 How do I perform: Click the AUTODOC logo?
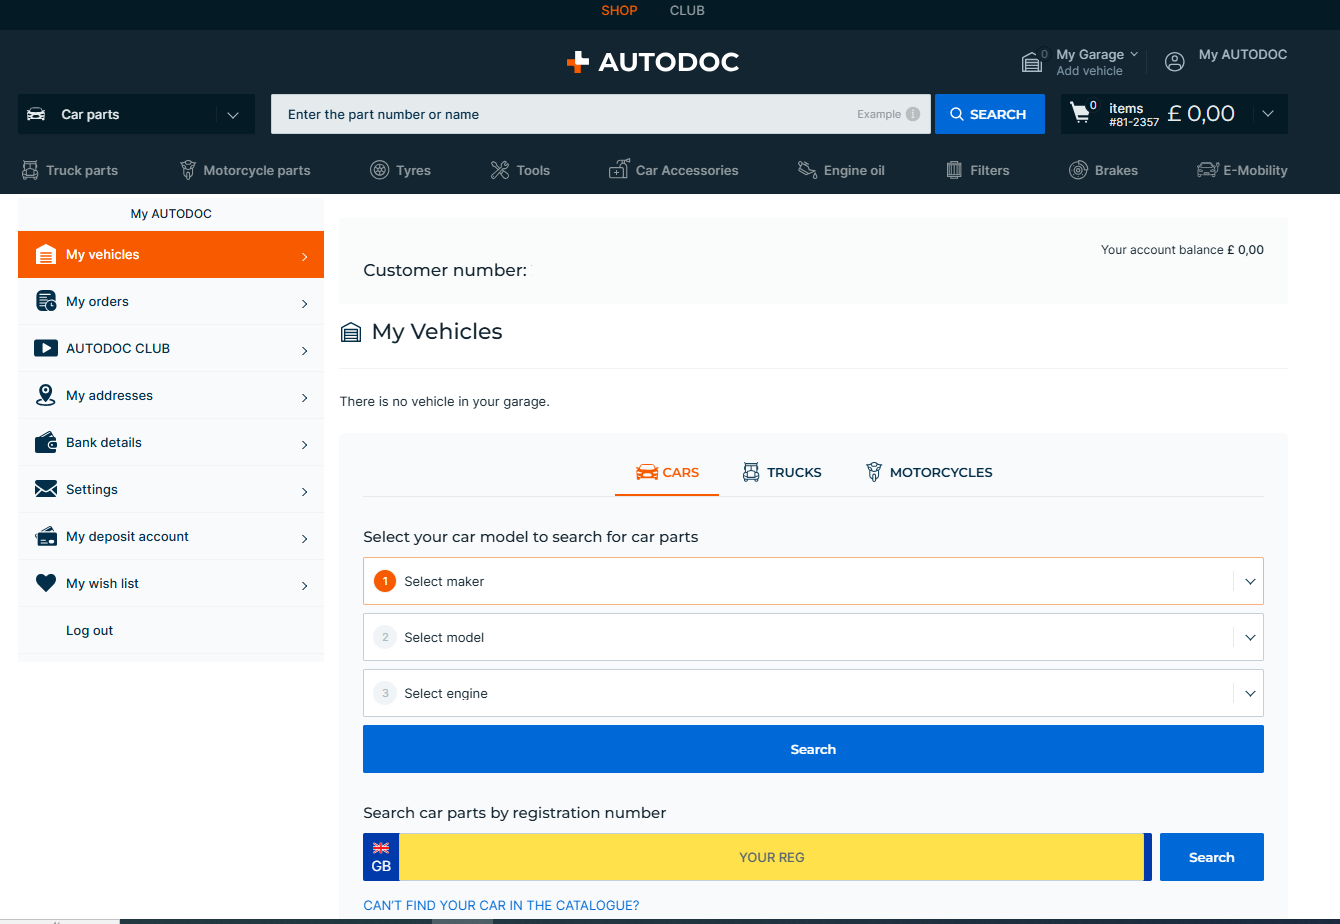pos(652,62)
